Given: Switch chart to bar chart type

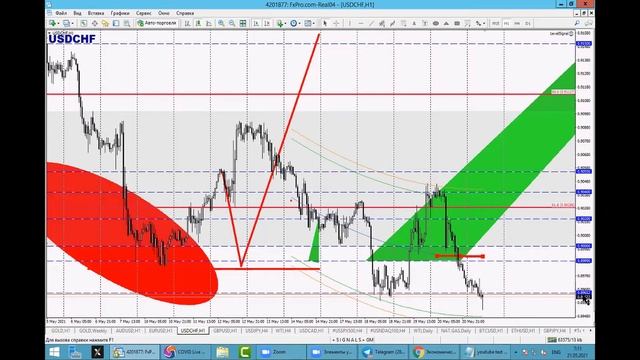Looking at the screenshot, I should tap(187, 23).
